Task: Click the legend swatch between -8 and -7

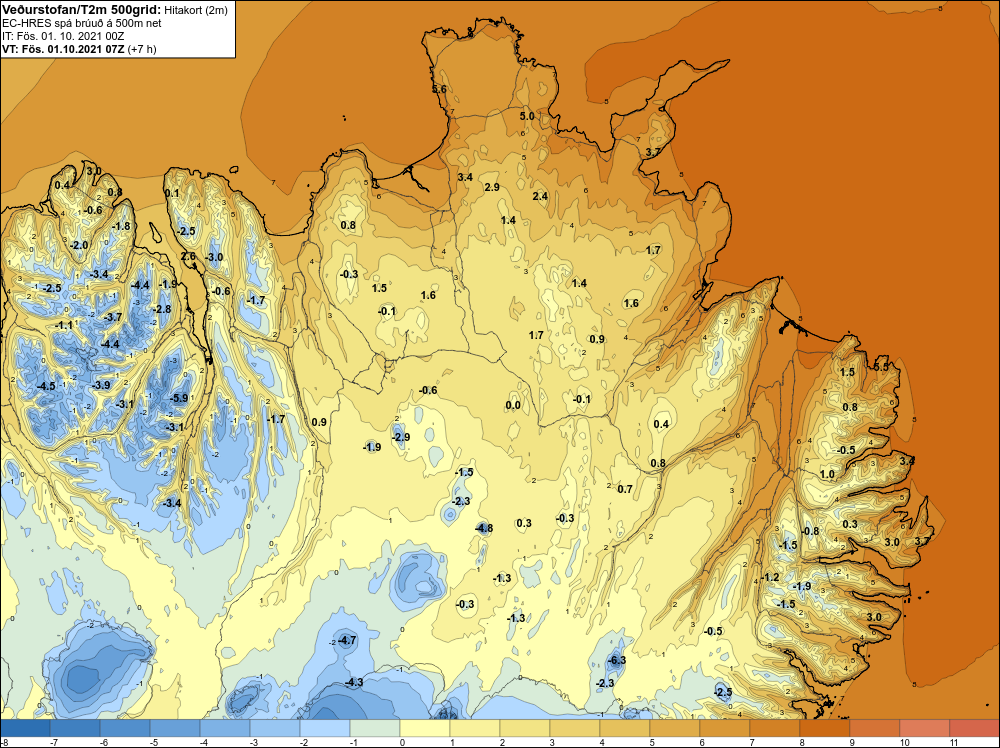Action: pos(25,728)
